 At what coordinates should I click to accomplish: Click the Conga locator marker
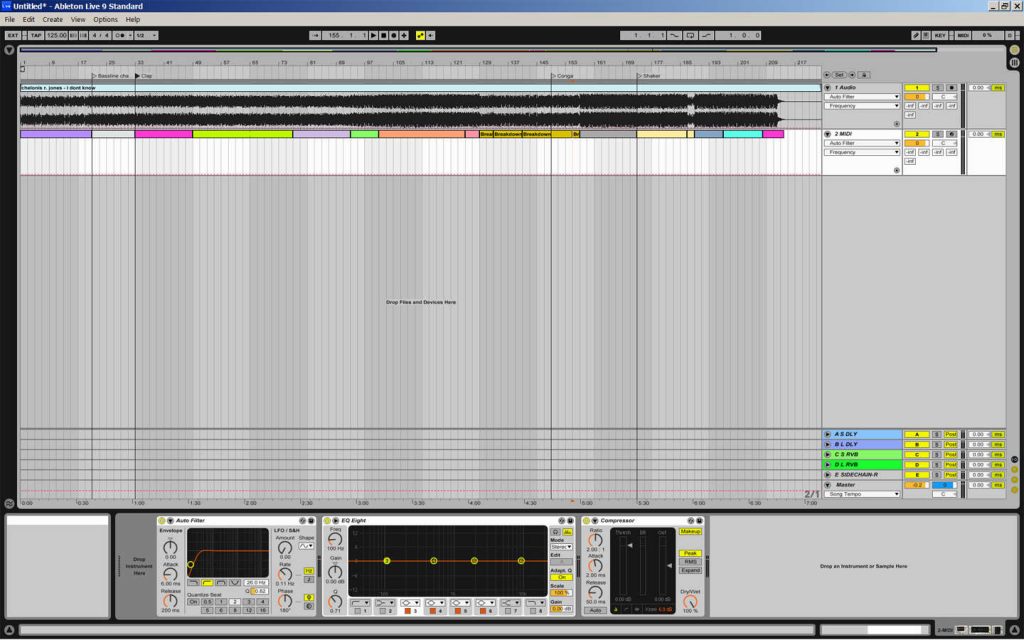tap(553, 75)
